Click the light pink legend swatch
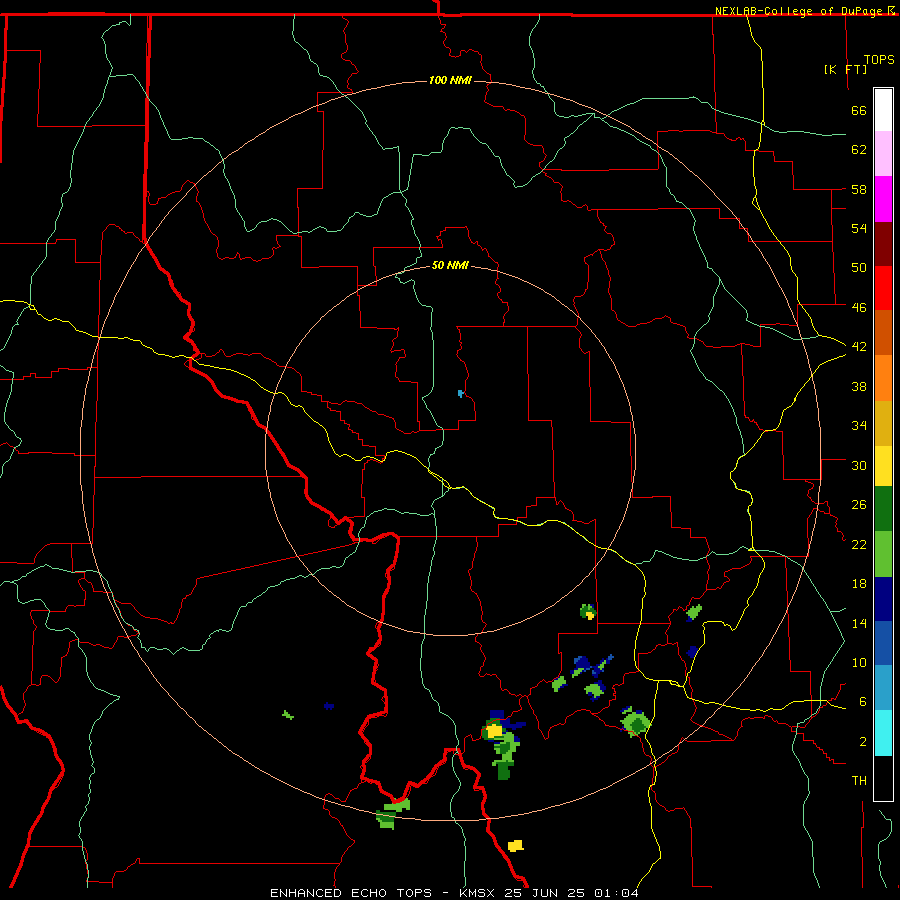900x900 pixels. (x=883, y=154)
